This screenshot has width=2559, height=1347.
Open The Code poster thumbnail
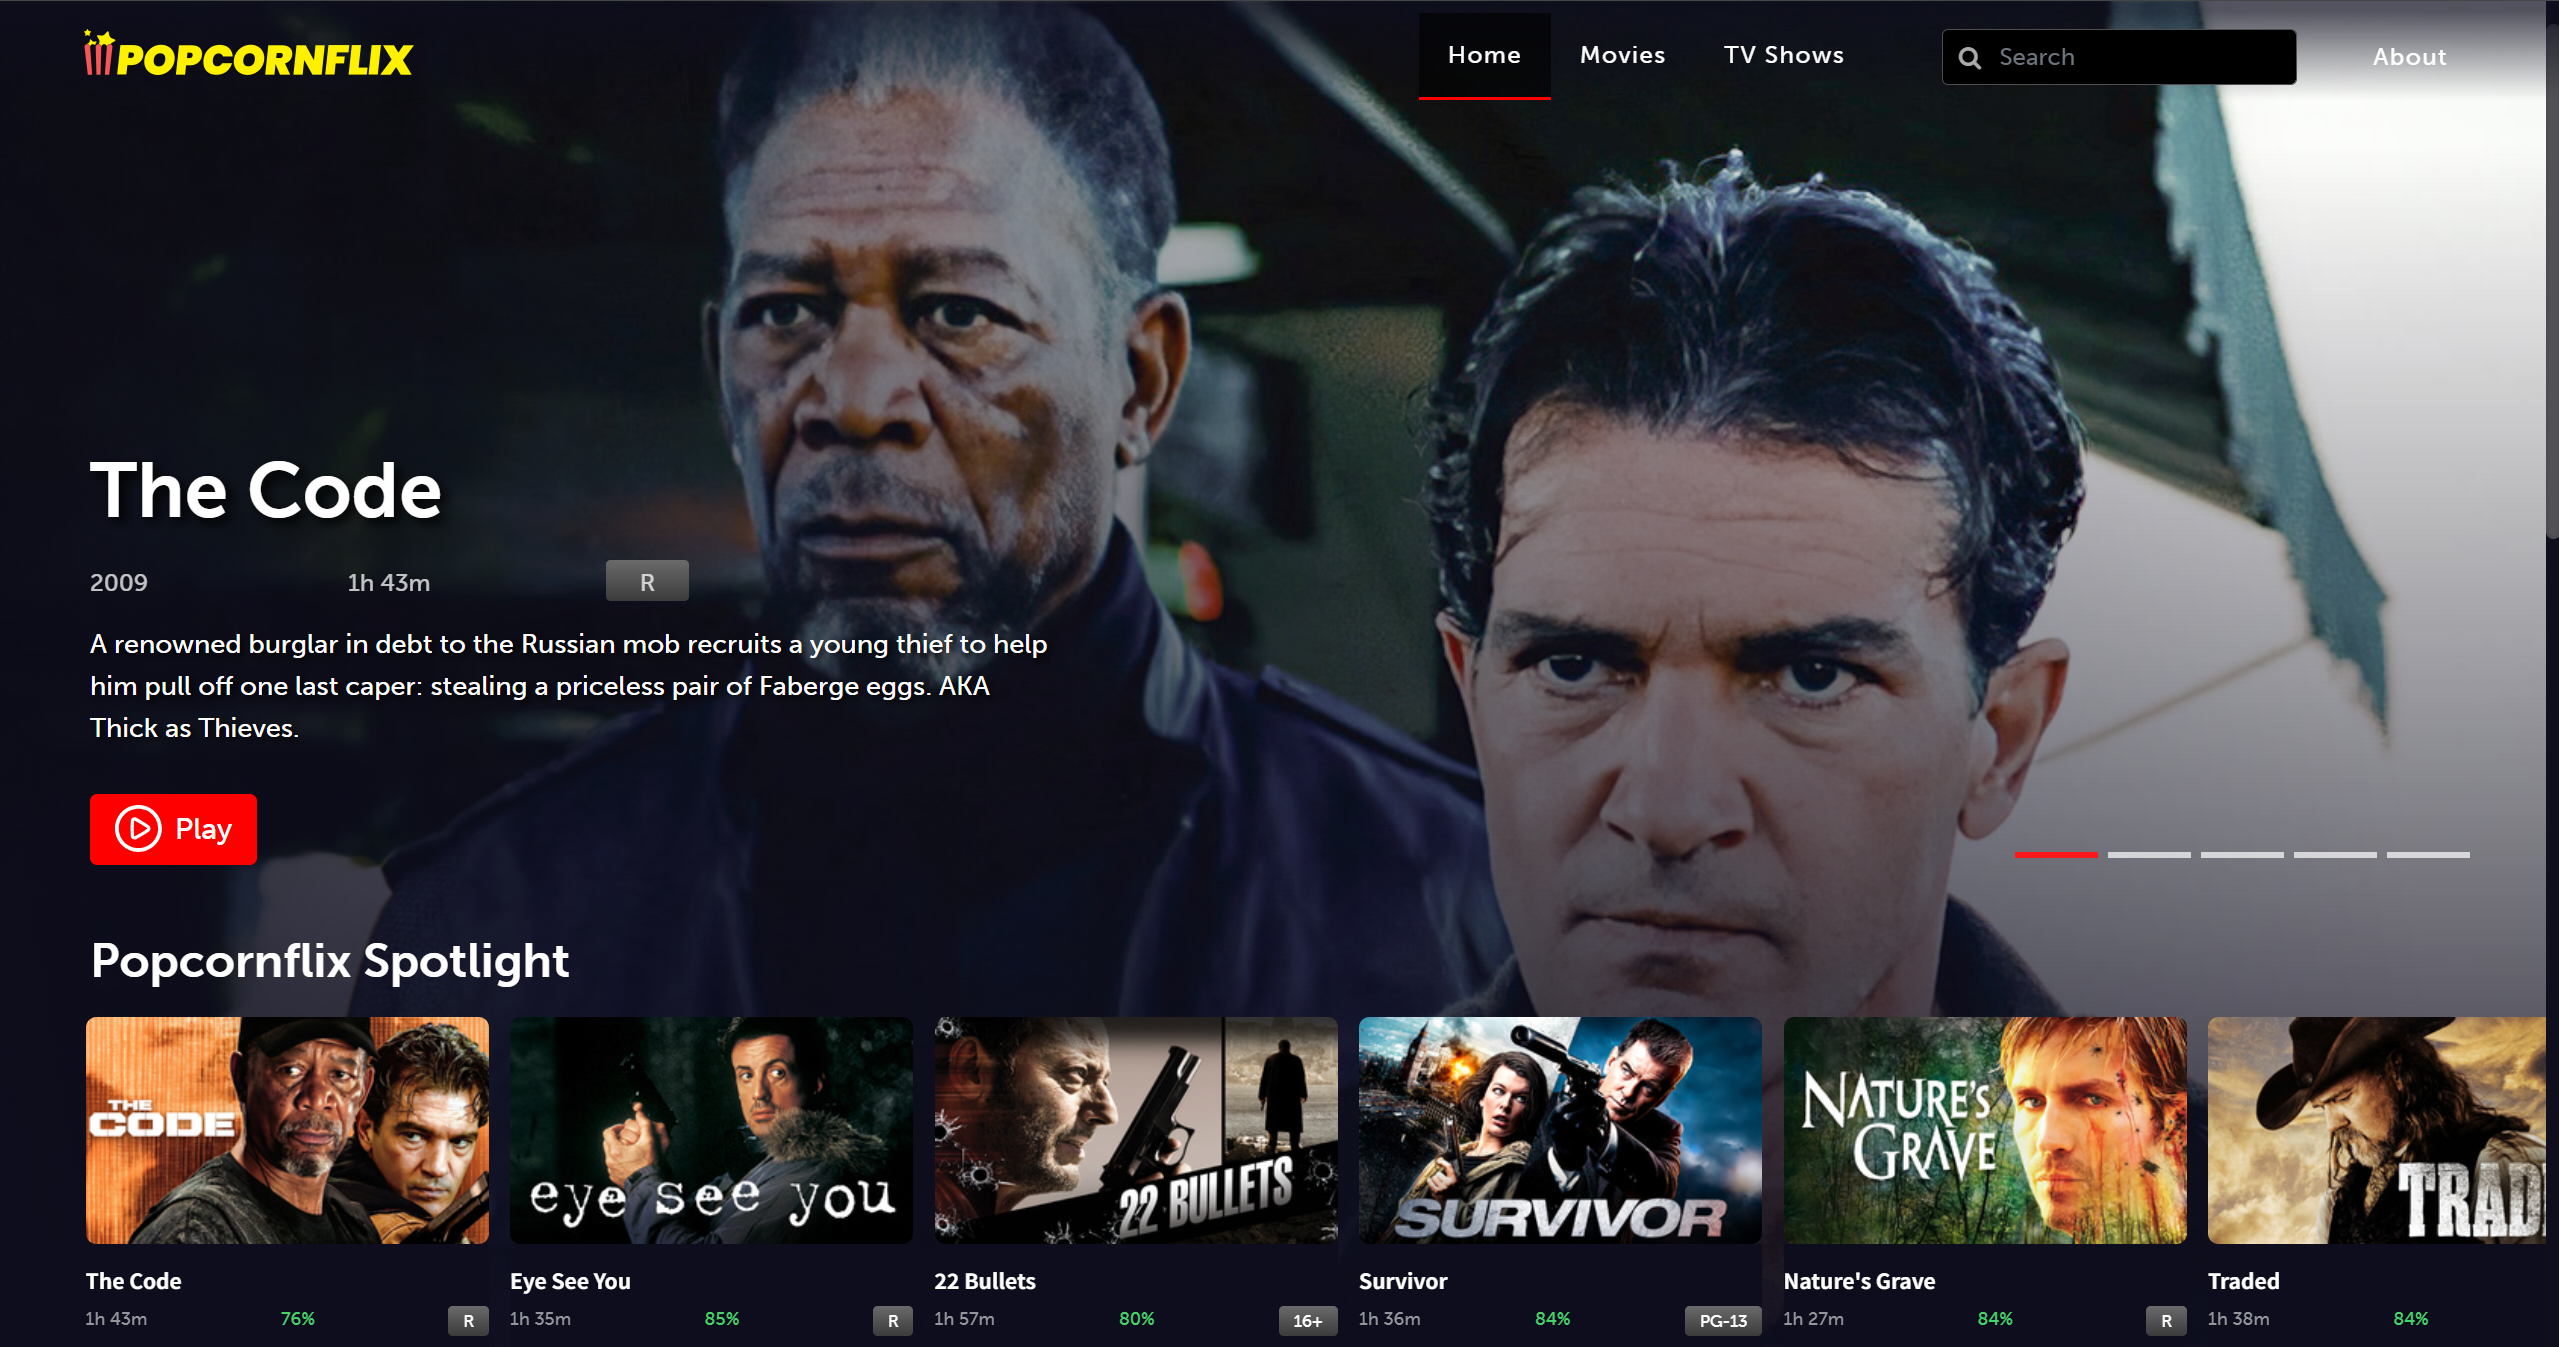tap(287, 1130)
